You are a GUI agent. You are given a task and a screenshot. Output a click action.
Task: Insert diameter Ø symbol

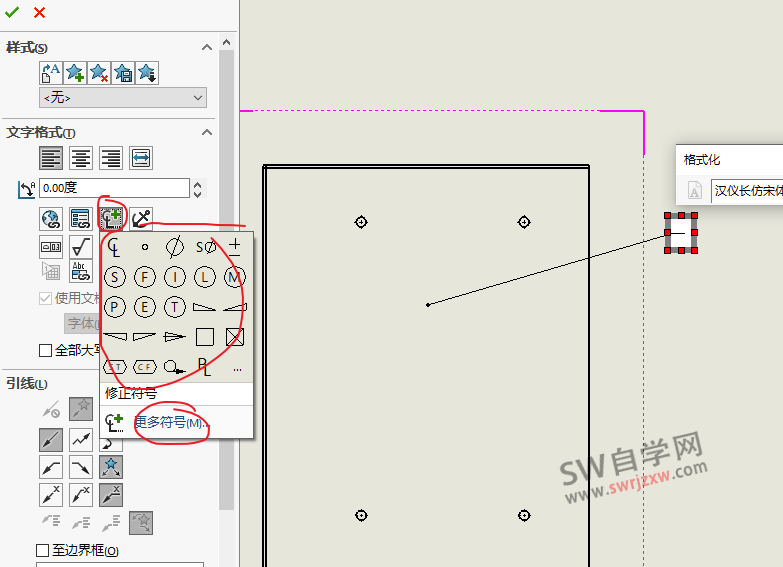(175, 247)
